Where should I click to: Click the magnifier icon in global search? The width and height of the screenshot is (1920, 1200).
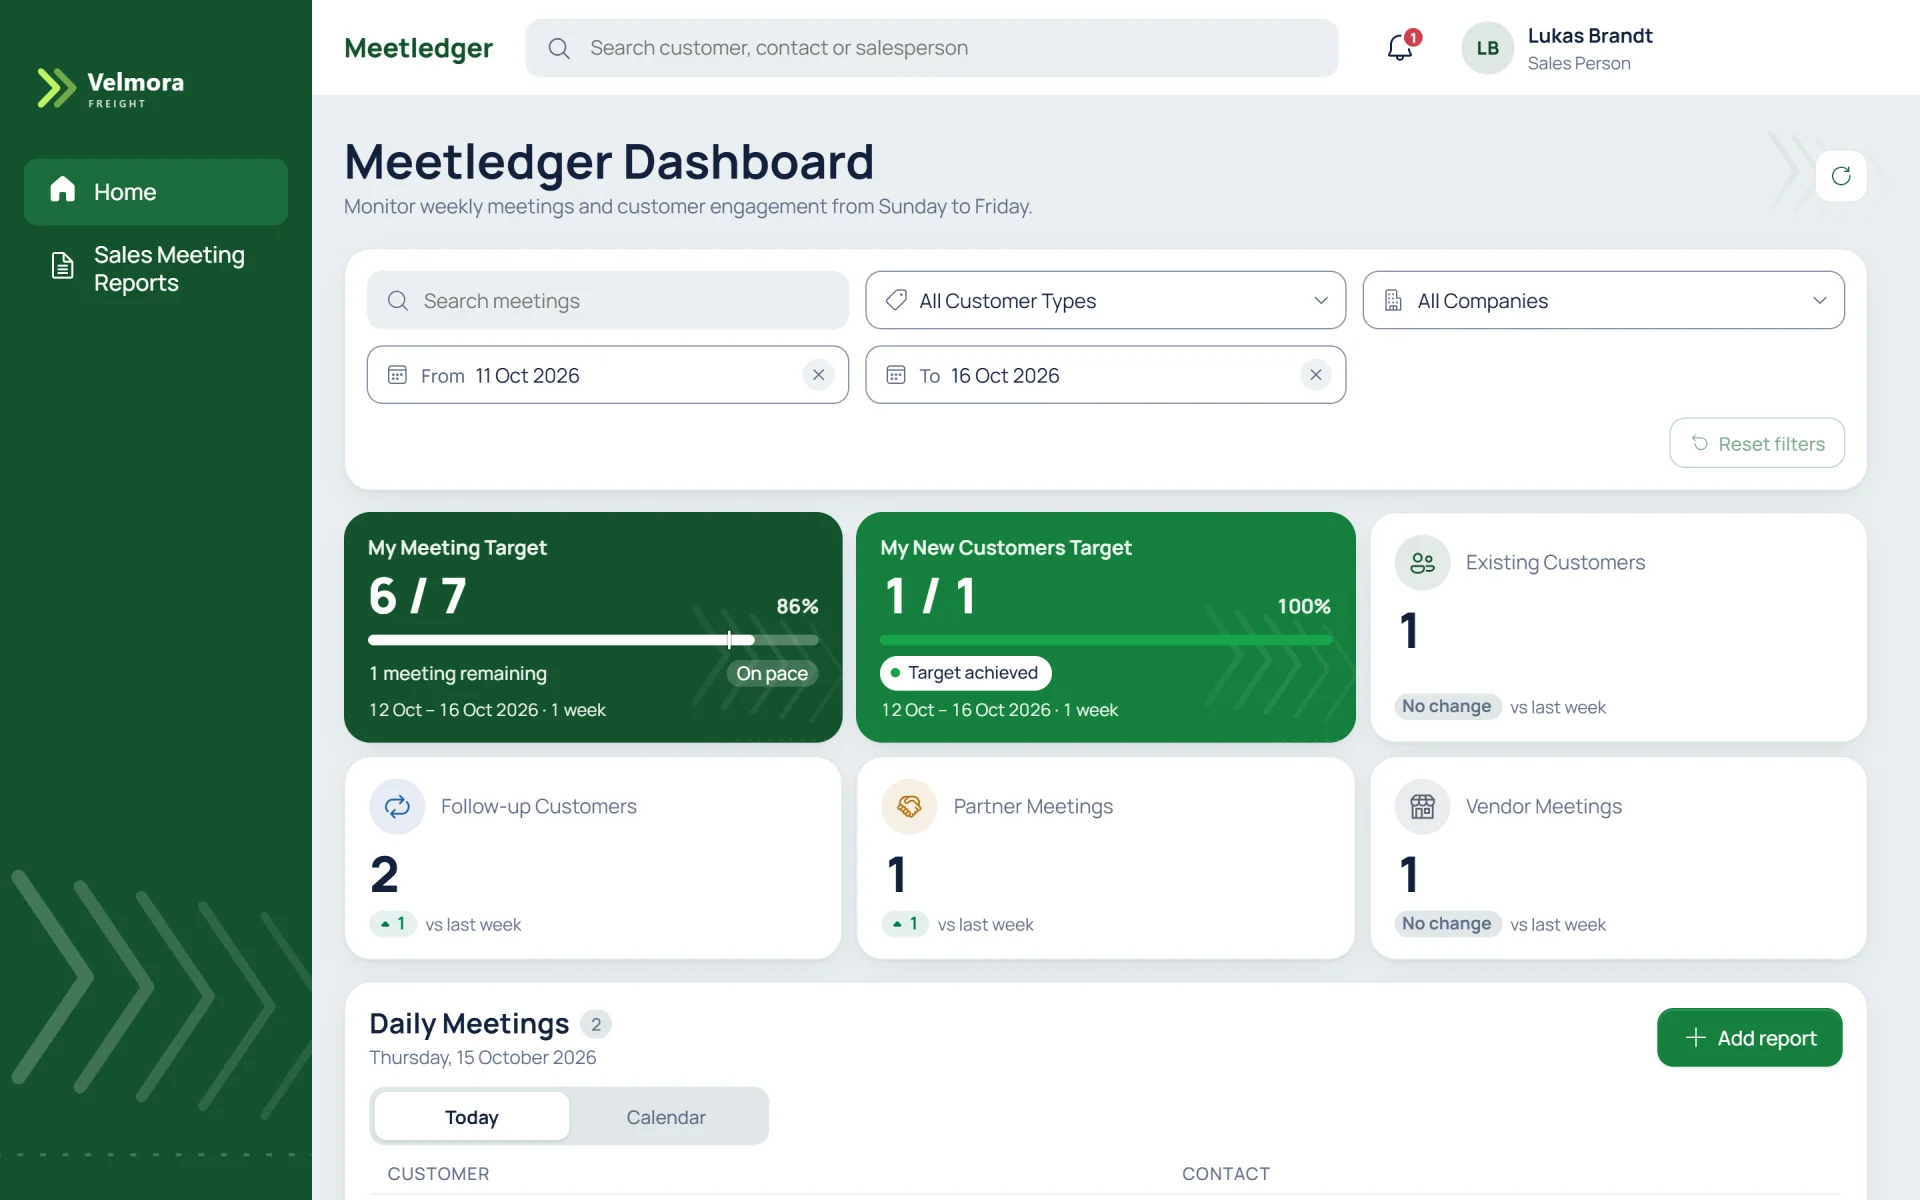tap(559, 48)
